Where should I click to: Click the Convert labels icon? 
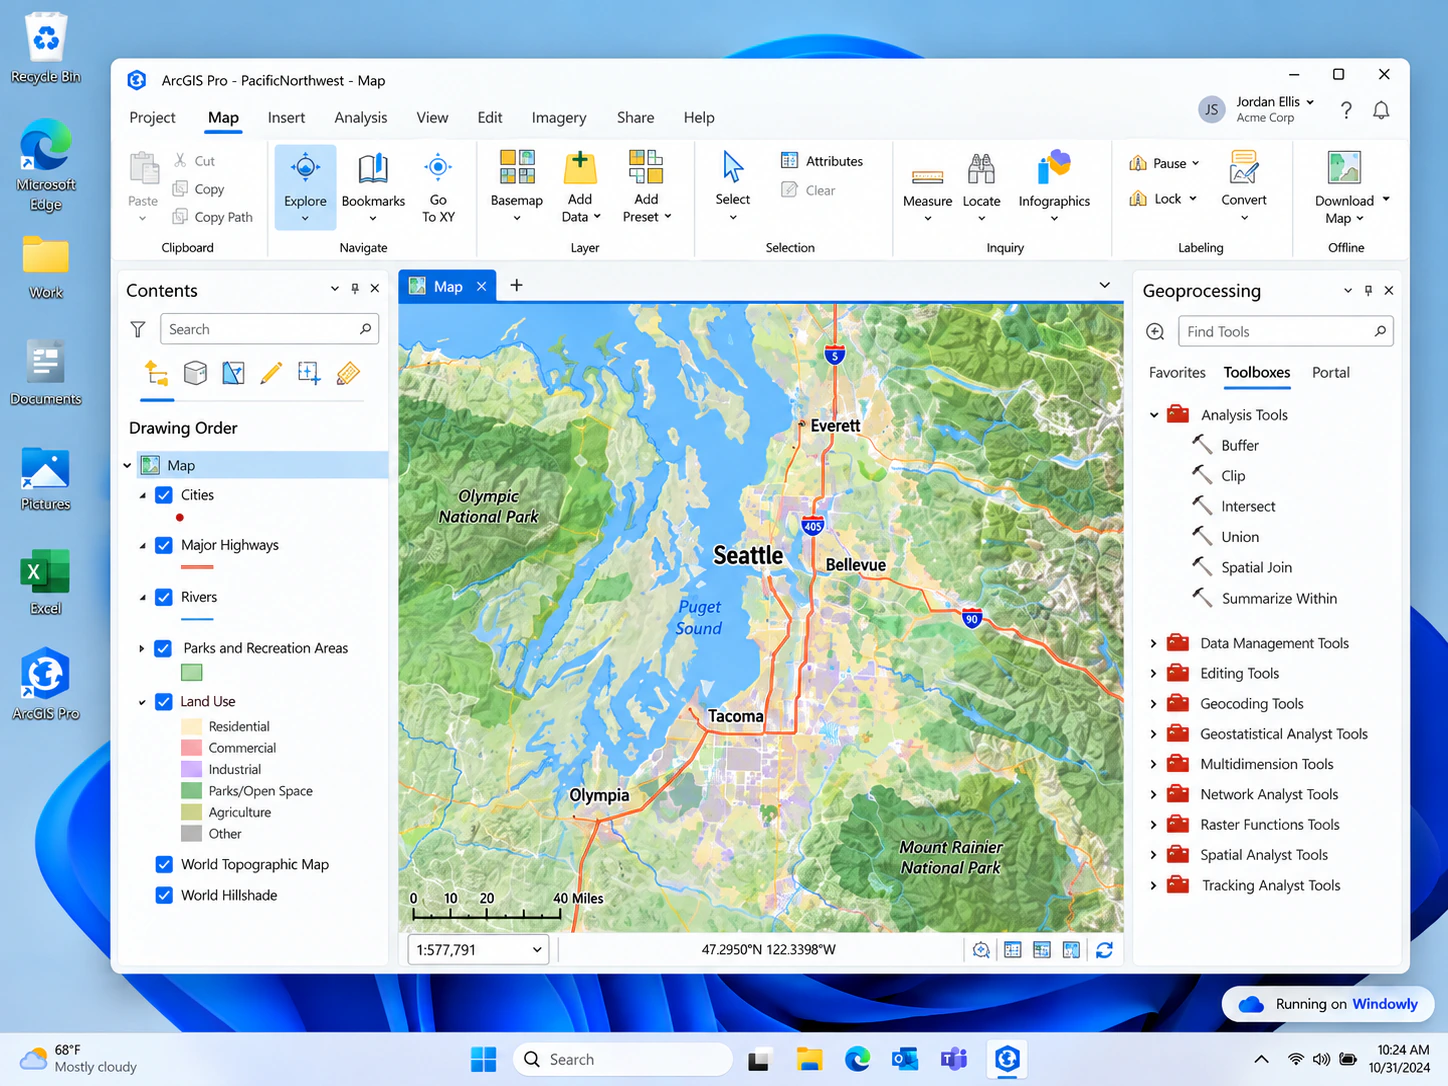pyautogui.click(x=1244, y=168)
